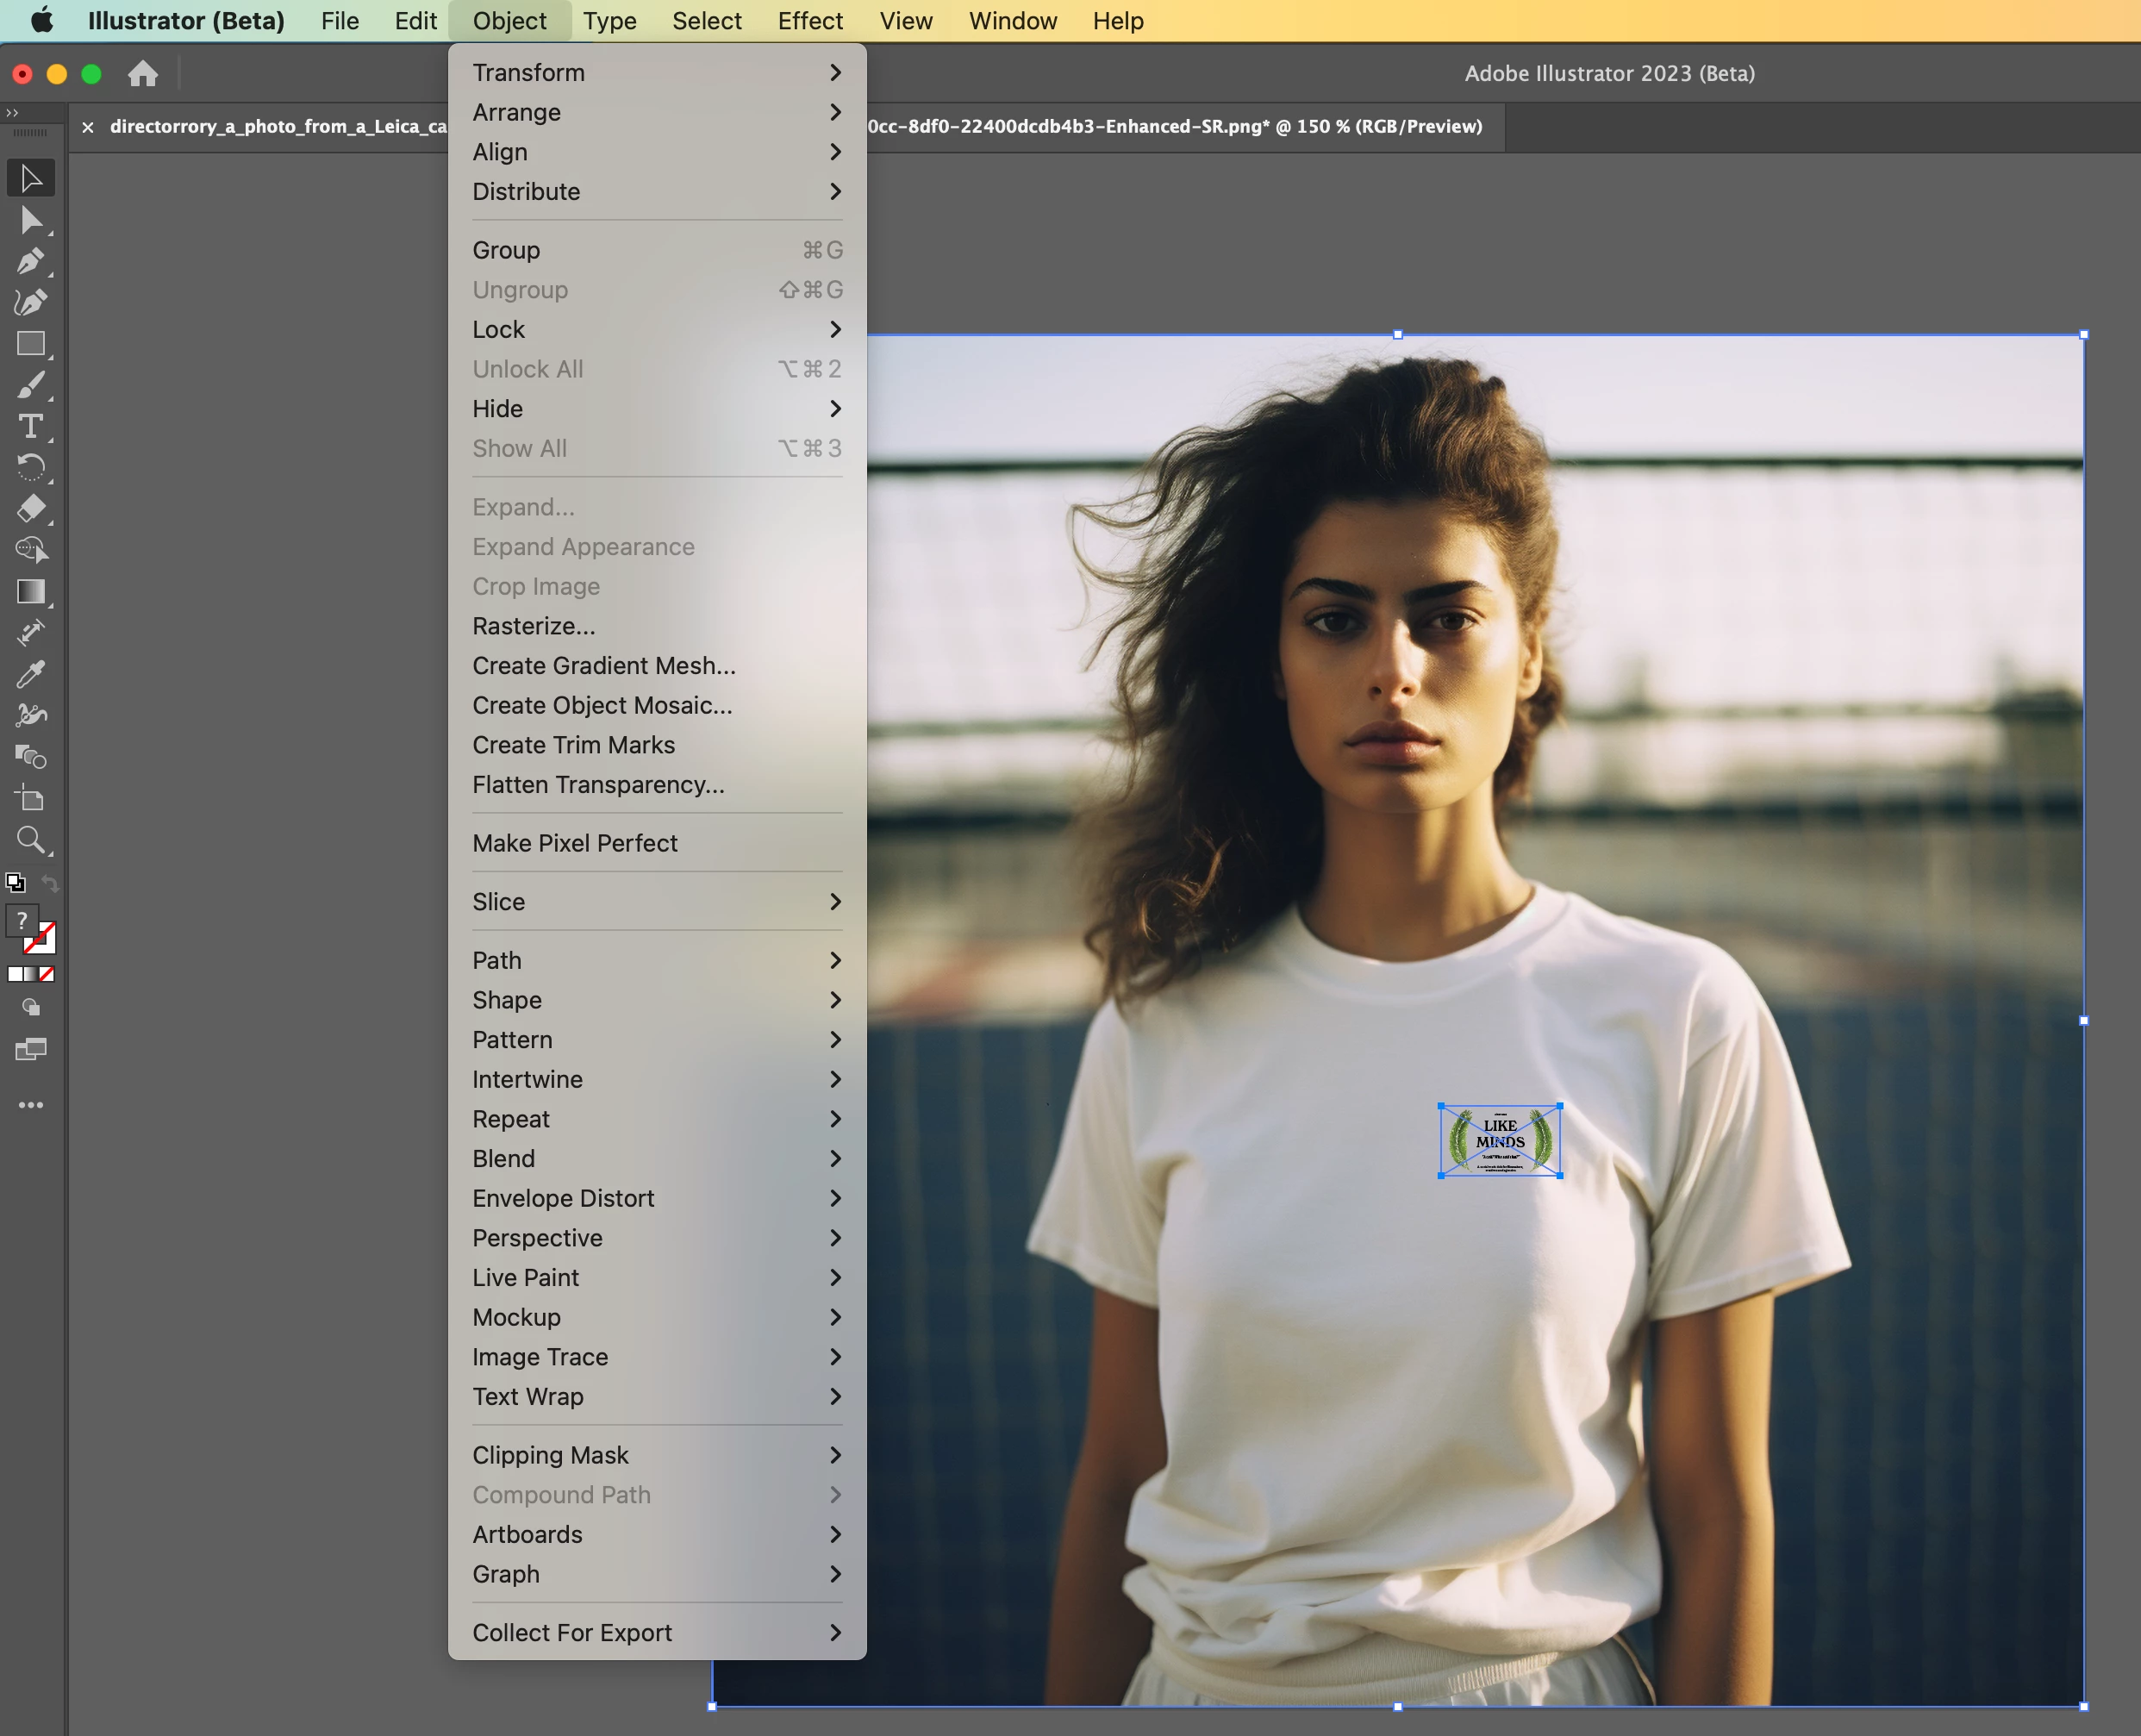Select the Pen tool

30,261
